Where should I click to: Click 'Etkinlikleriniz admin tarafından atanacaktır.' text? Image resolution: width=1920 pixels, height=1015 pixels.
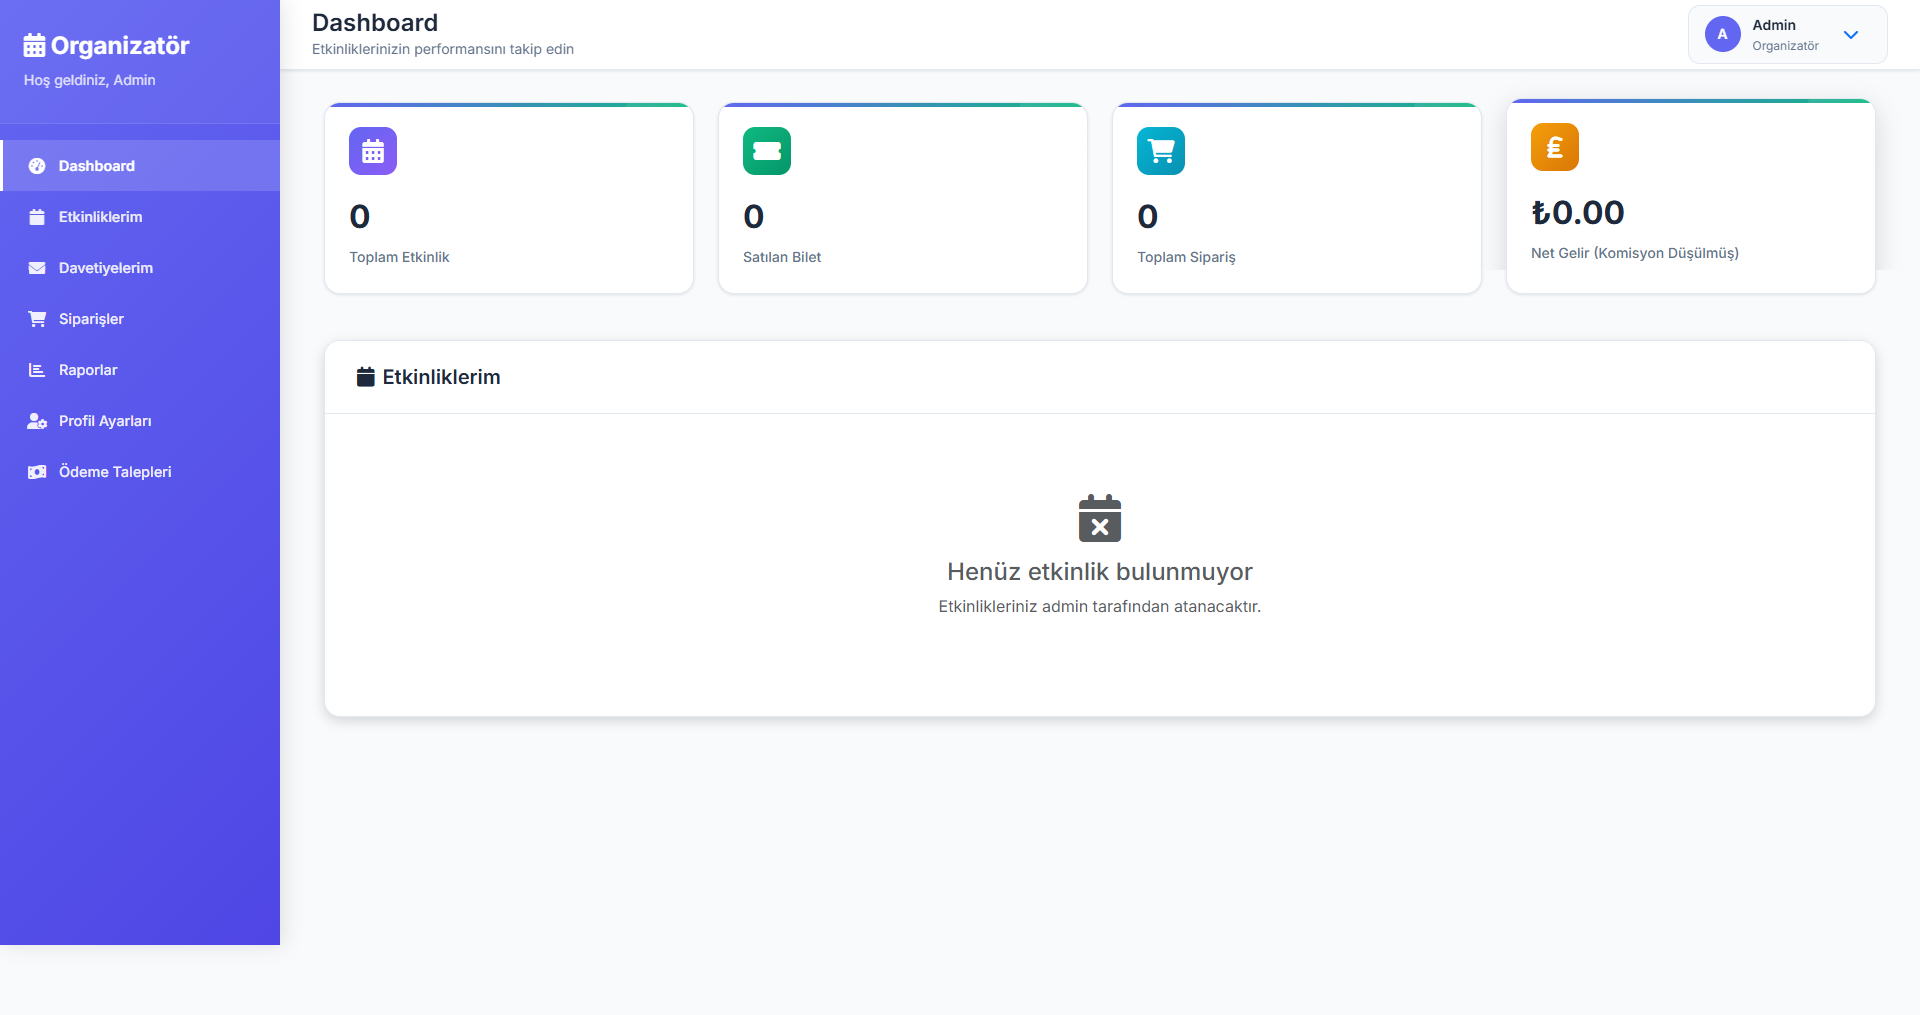click(1100, 606)
